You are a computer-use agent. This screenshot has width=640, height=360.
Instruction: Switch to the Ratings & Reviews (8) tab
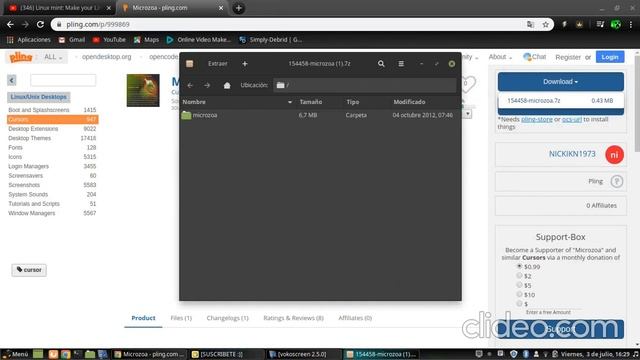293,318
